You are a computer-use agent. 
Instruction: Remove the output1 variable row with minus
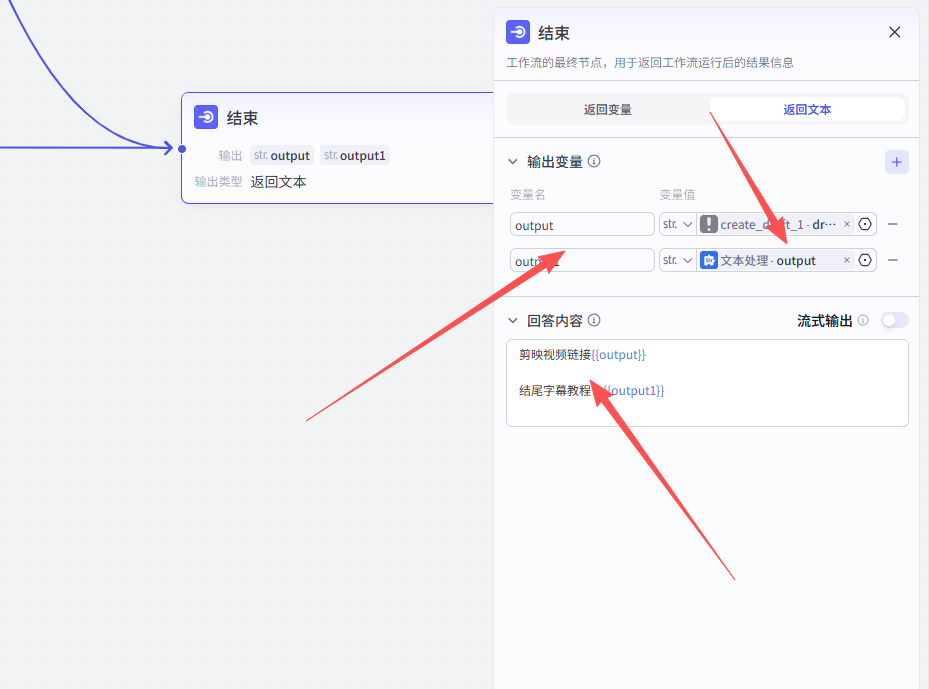tap(893, 260)
